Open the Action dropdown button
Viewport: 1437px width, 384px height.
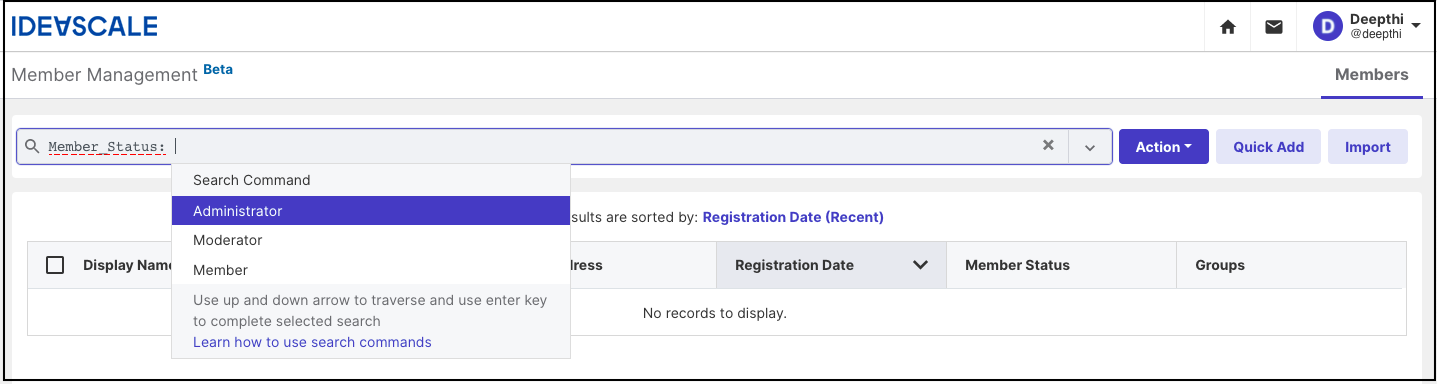1164,147
